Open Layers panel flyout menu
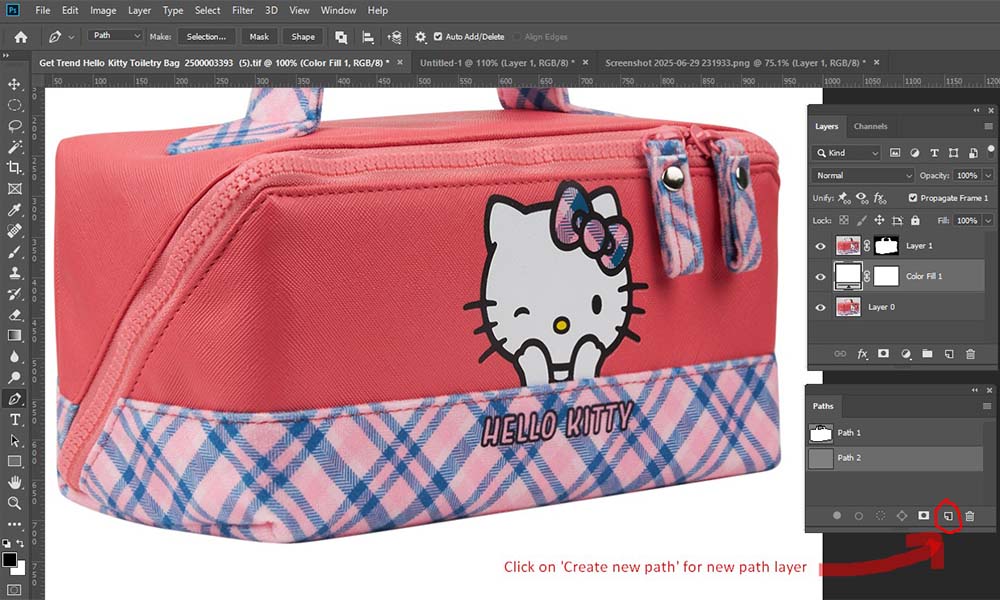 (x=988, y=126)
